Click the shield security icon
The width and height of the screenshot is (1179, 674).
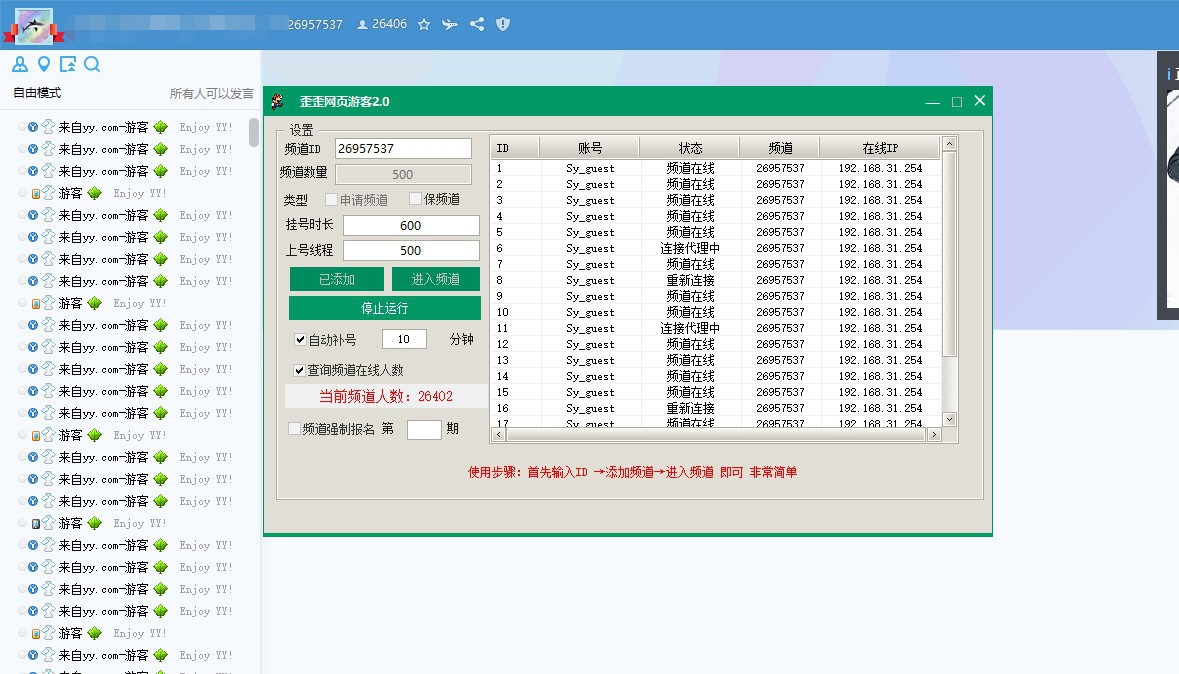click(x=503, y=24)
